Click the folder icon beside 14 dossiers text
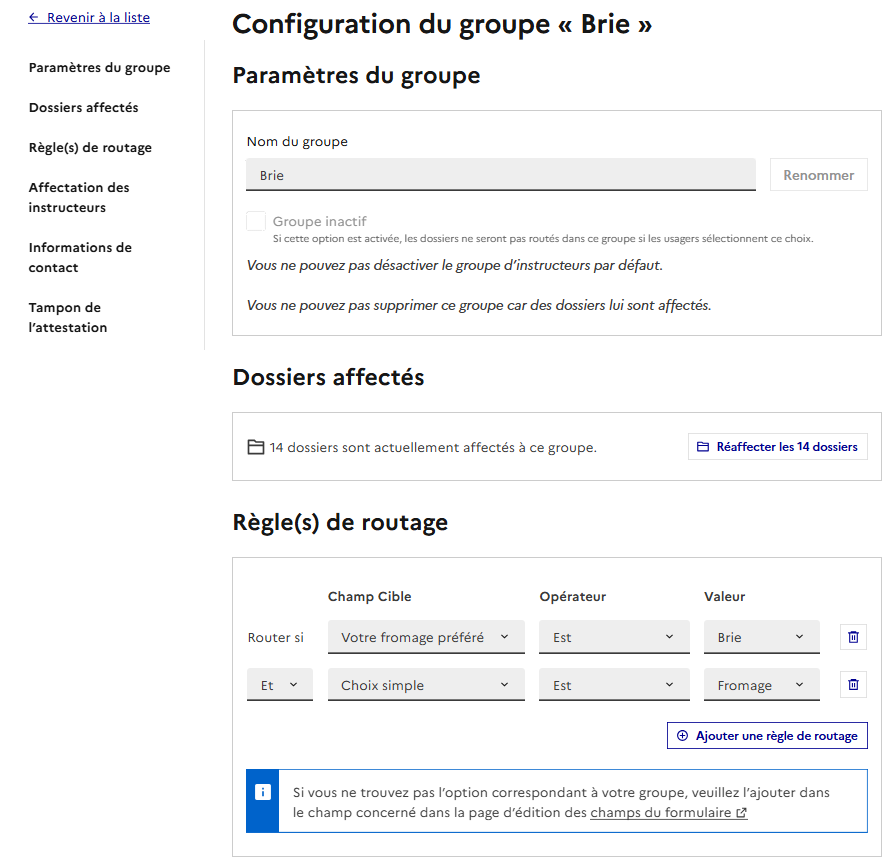 click(256, 447)
